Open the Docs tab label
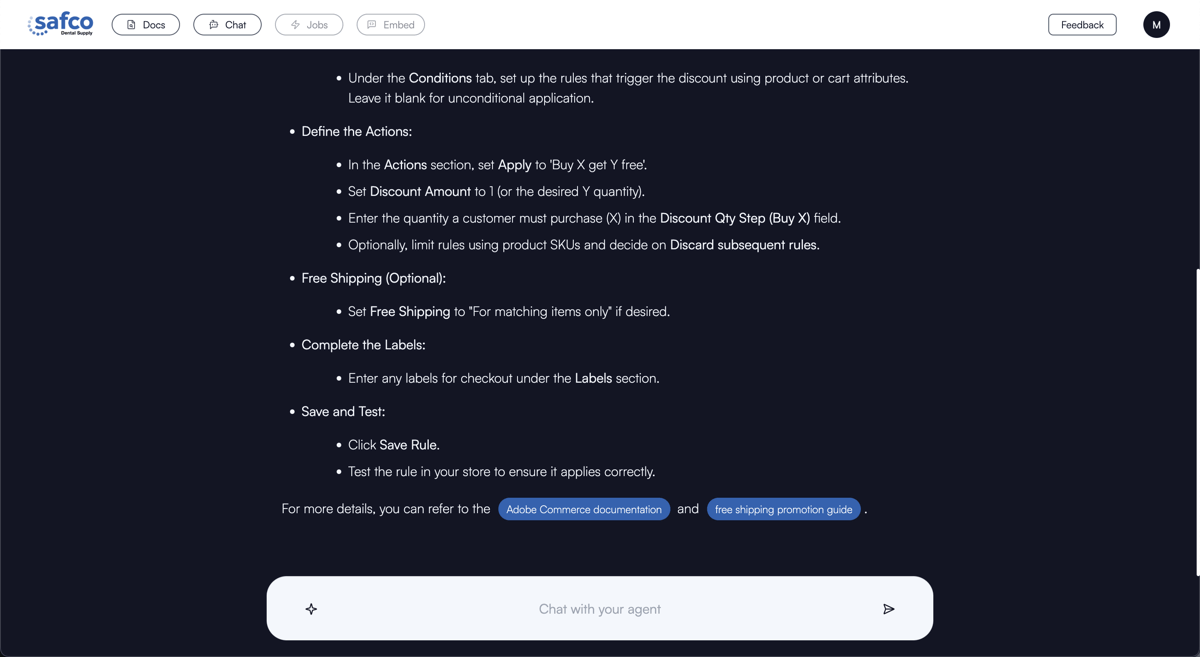The image size is (1200, 657). [x=154, y=25]
